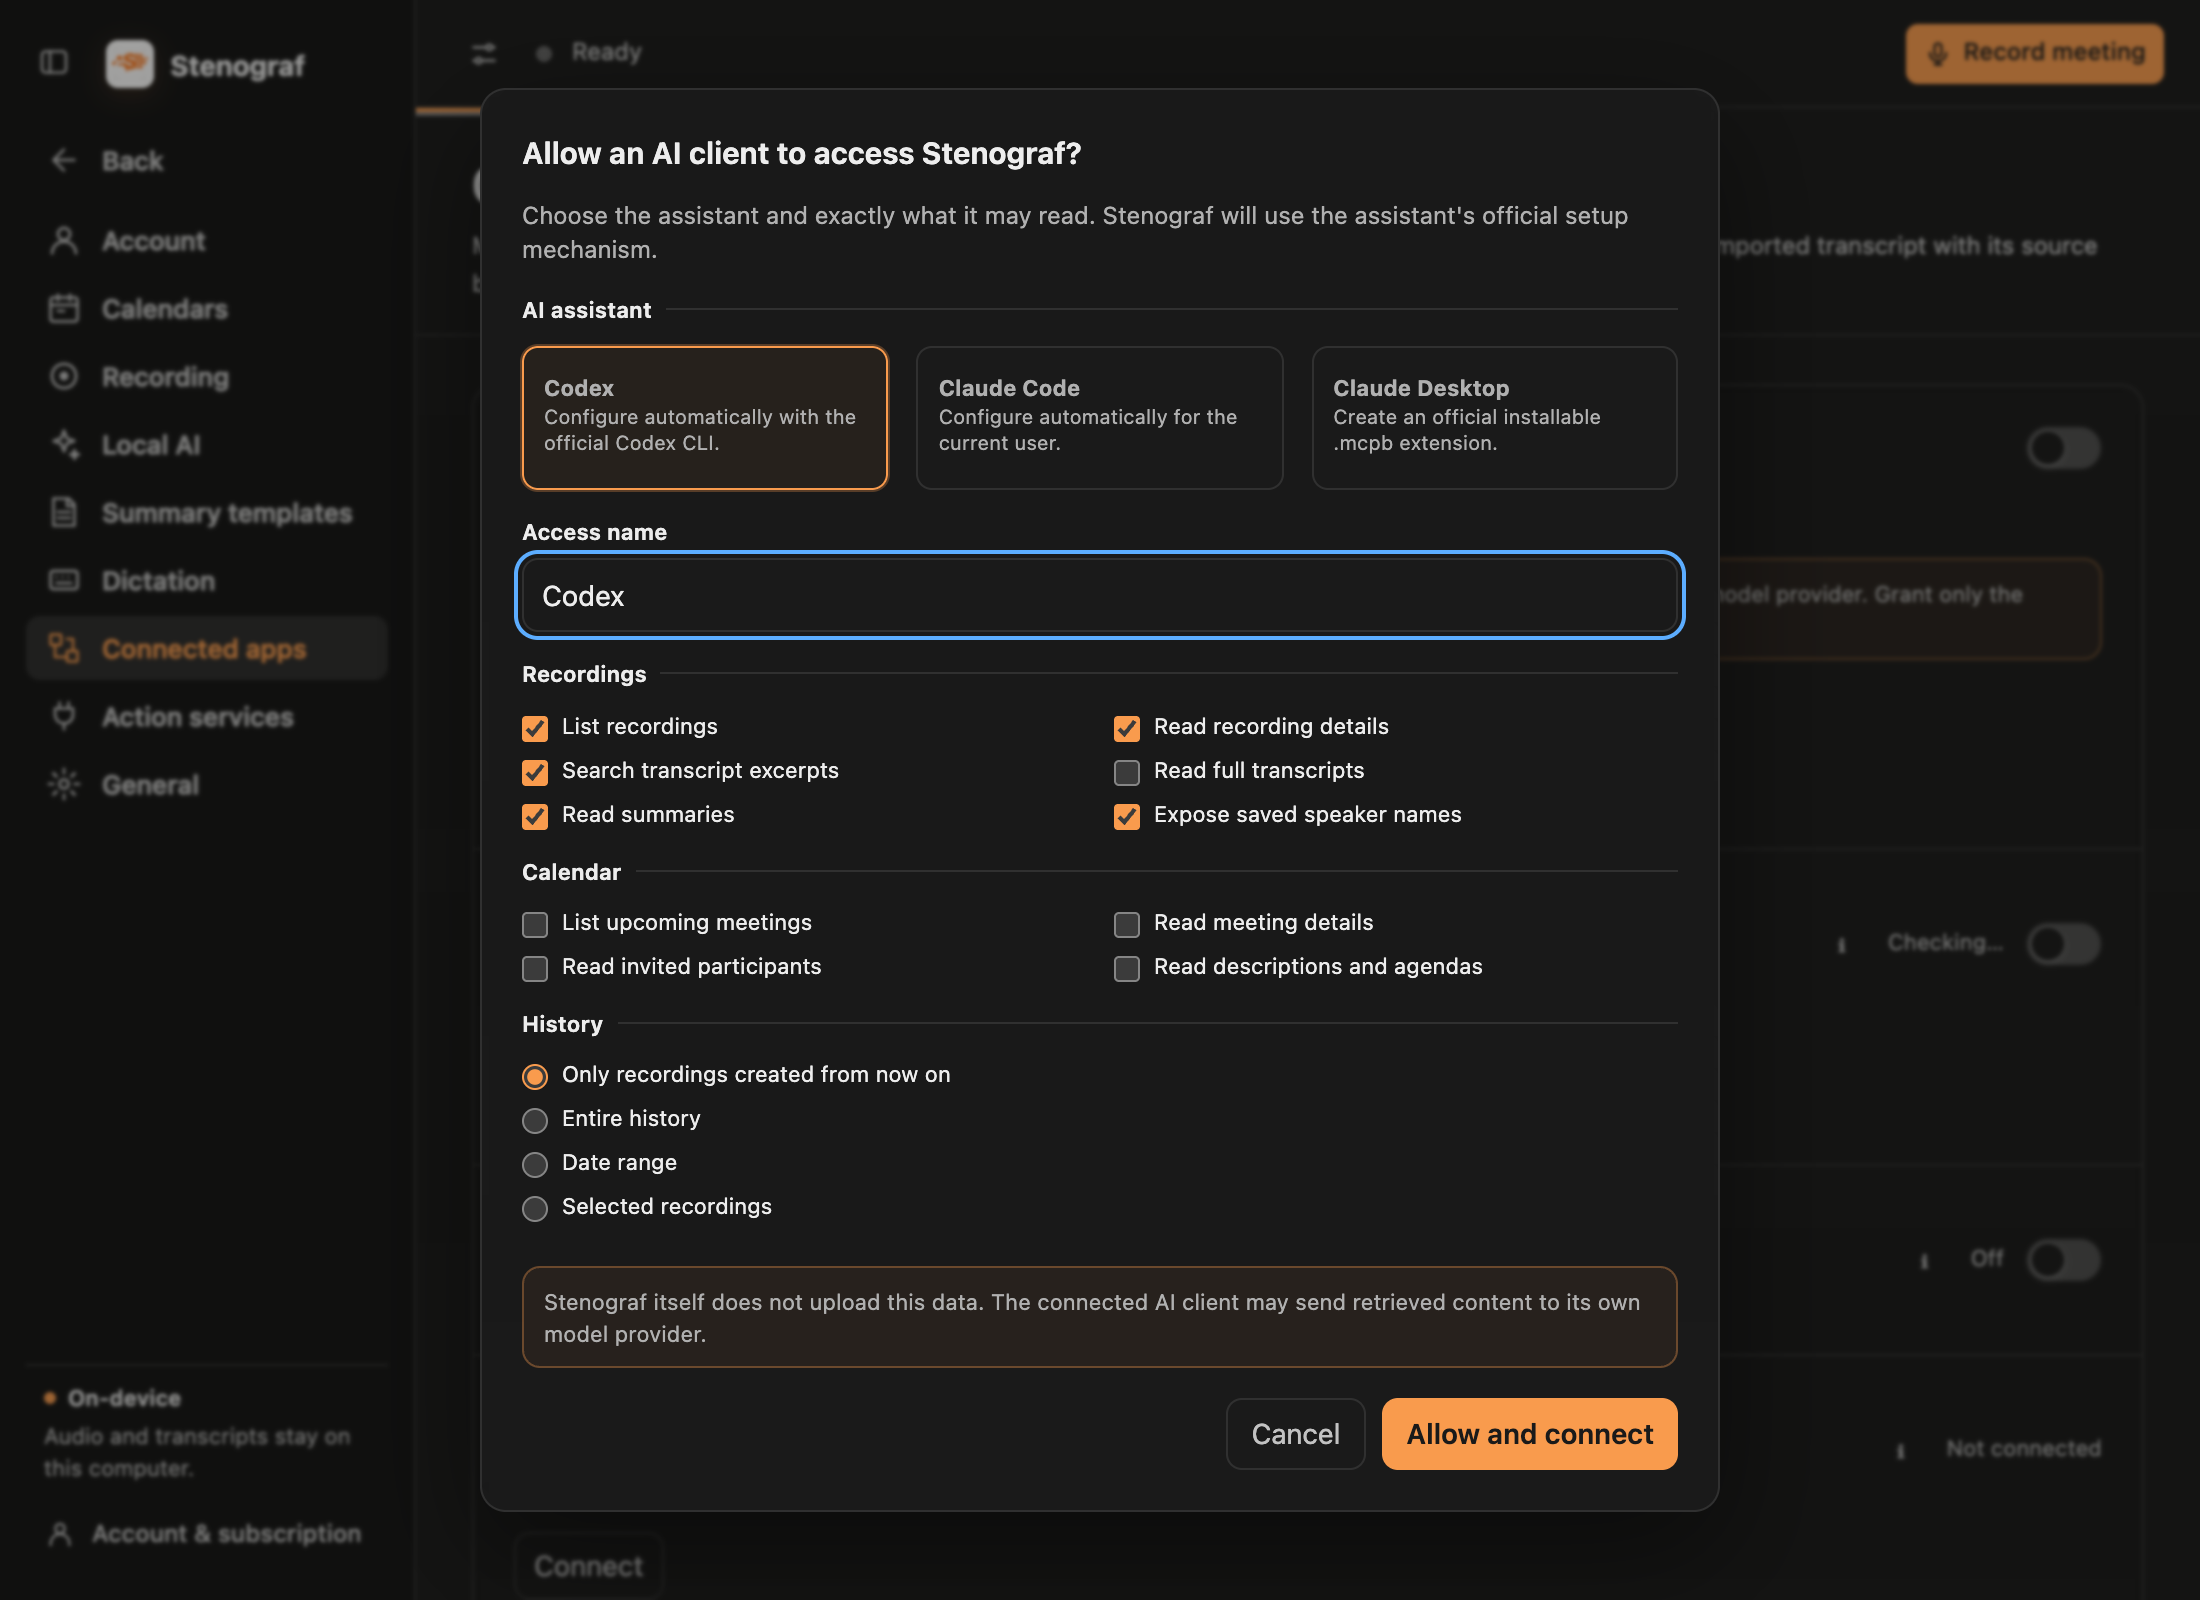Select Date range radio option
Screen dimensions: 2200x1600
[x=535, y=1164]
